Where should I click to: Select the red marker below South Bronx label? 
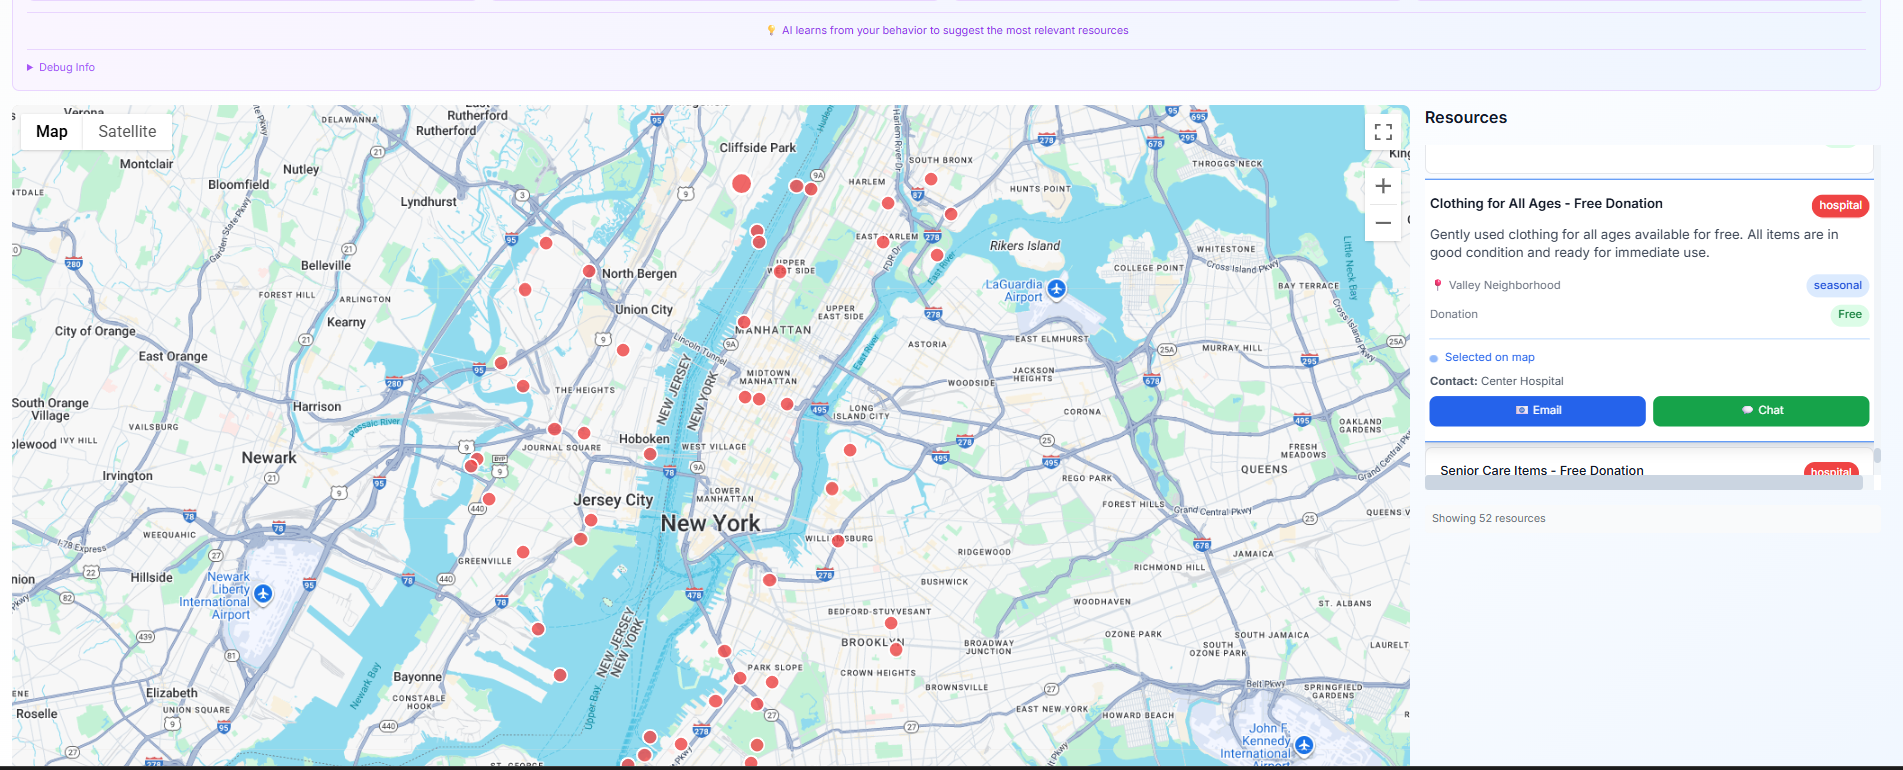pos(931,179)
